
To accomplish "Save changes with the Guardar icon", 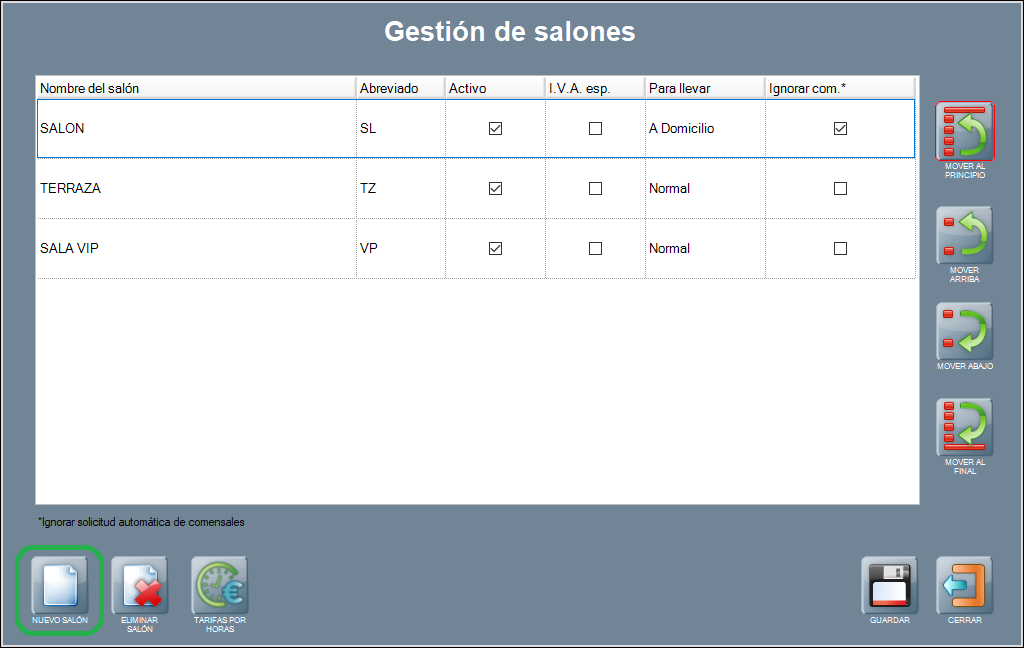I will (889, 585).
